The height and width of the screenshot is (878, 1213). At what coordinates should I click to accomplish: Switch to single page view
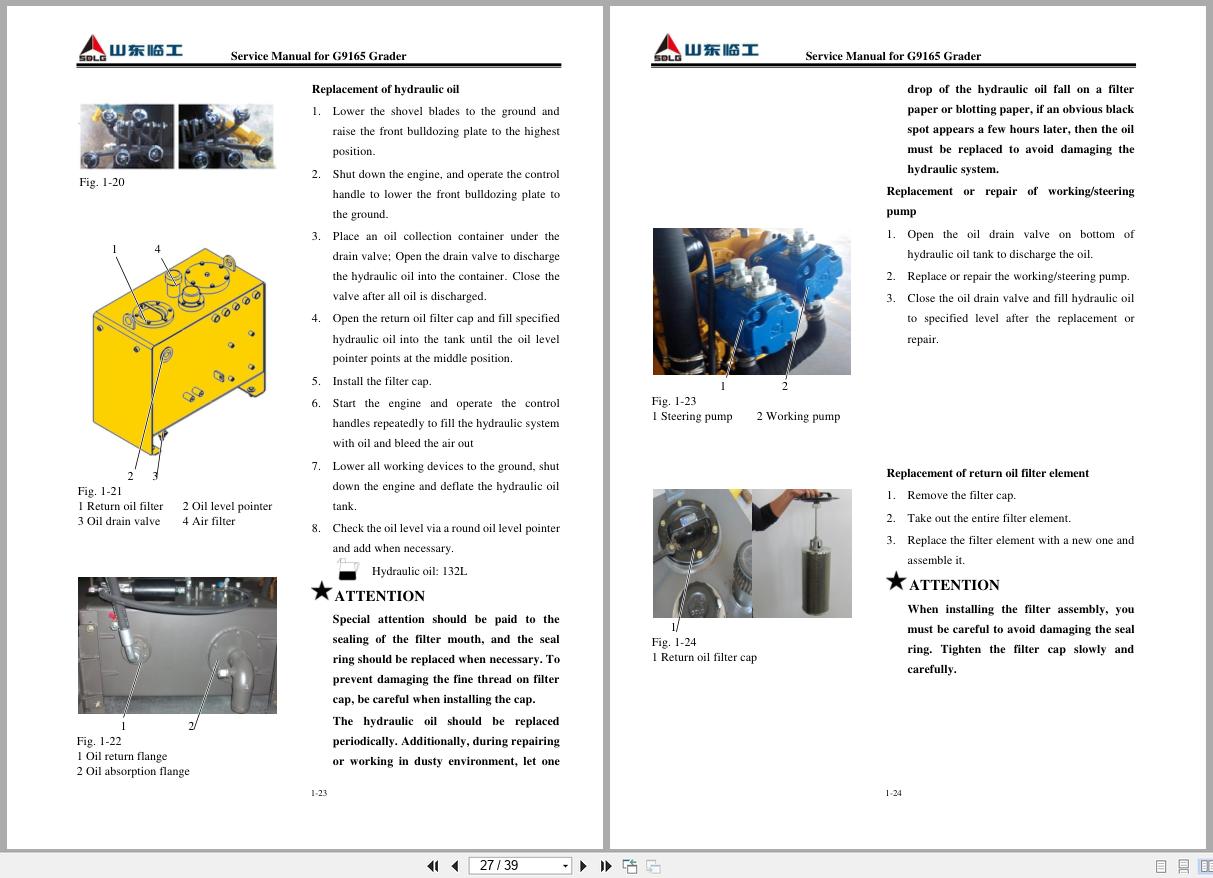coord(1161,866)
